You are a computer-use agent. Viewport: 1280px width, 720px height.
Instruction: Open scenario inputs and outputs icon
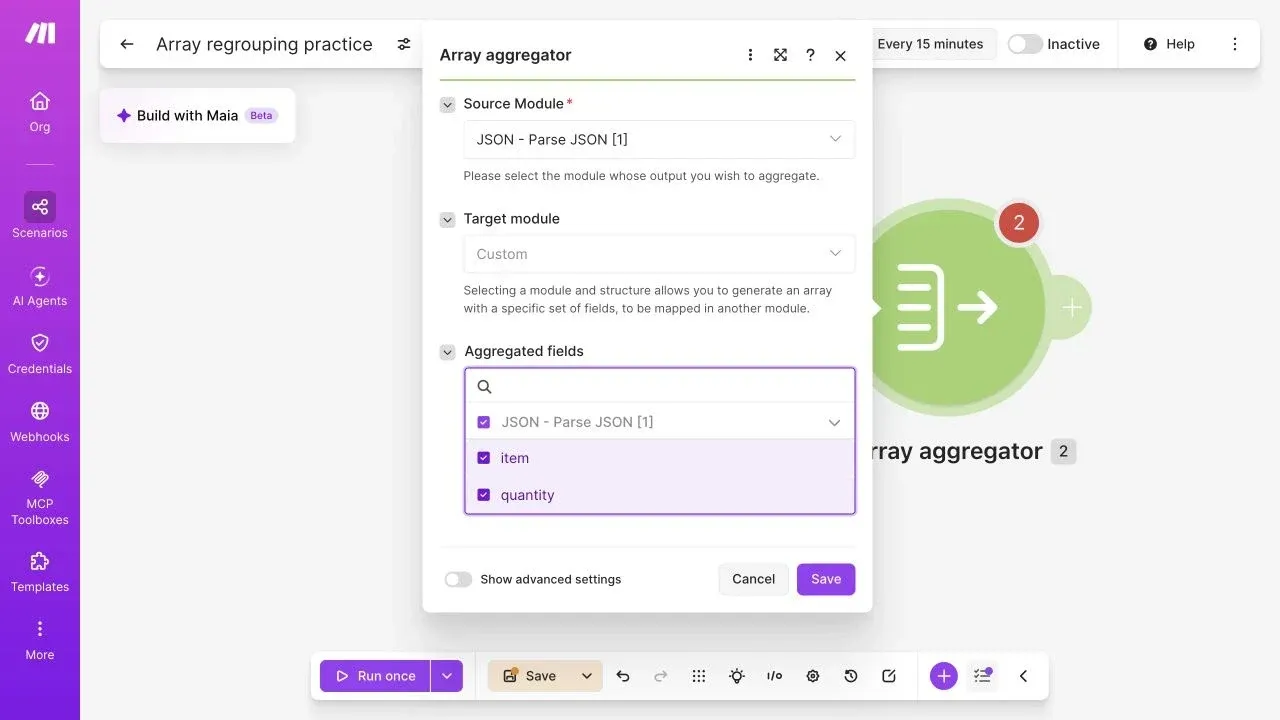(774, 676)
